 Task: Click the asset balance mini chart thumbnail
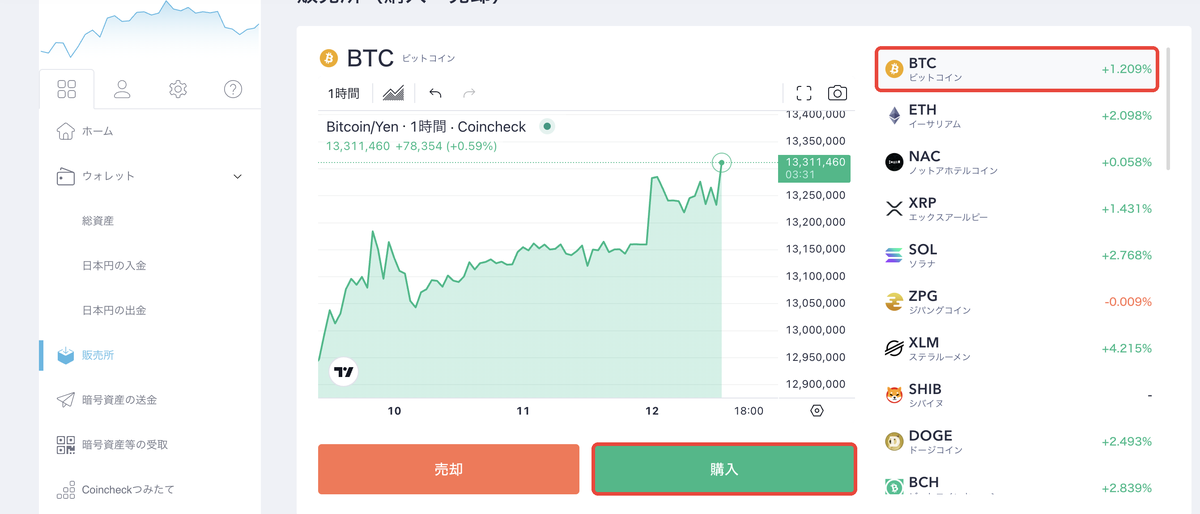[x=150, y=32]
